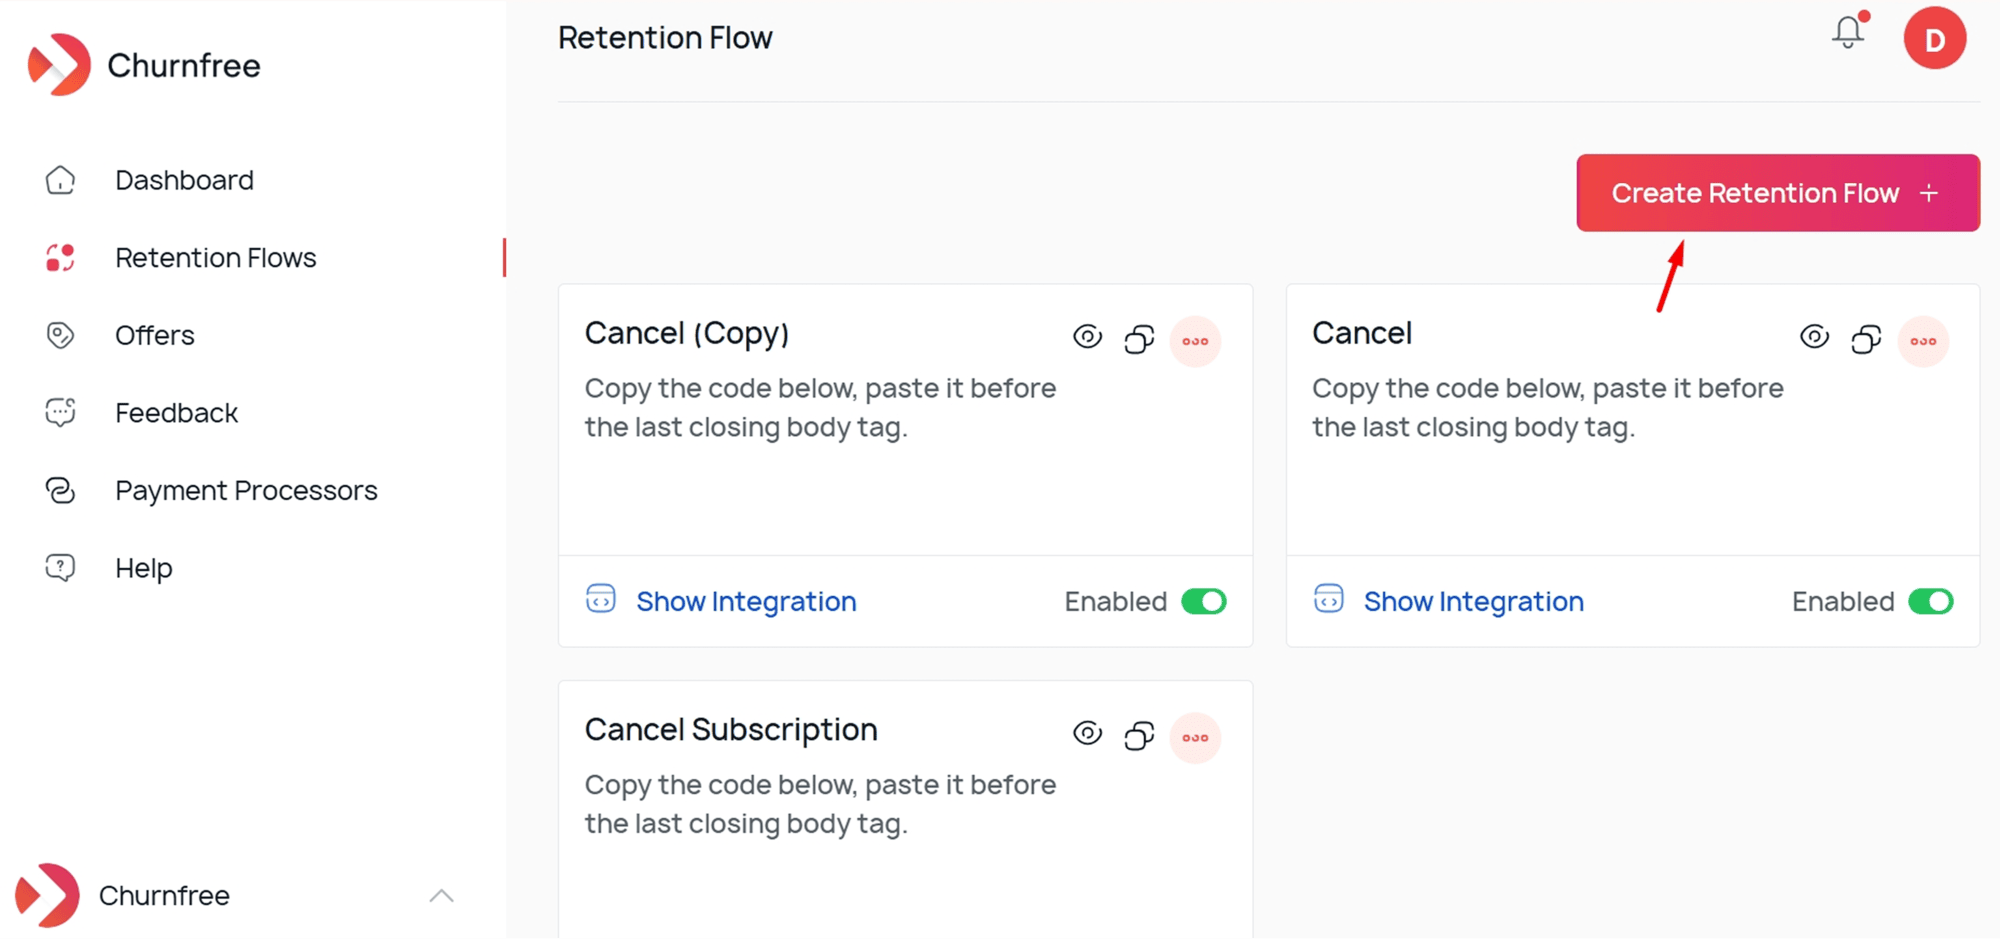Image resolution: width=2000 pixels, height=939 pixels.
Task: Go to the Dashboard page
Action: click(x=184, y=180)
